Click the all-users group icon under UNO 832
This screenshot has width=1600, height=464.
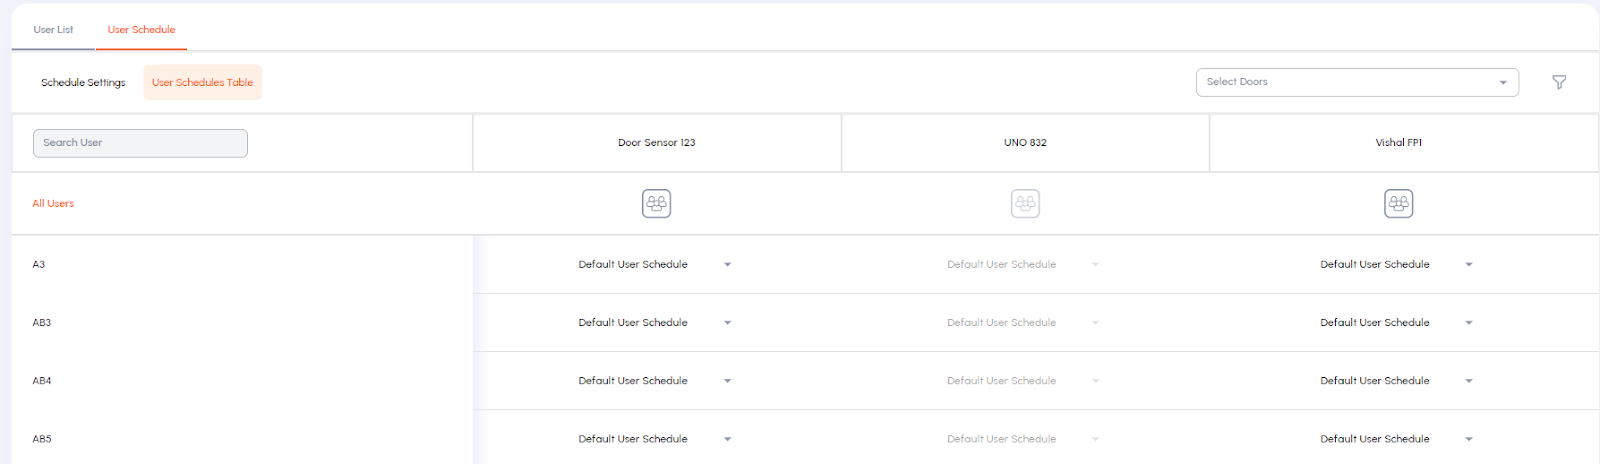(1025, 203)
